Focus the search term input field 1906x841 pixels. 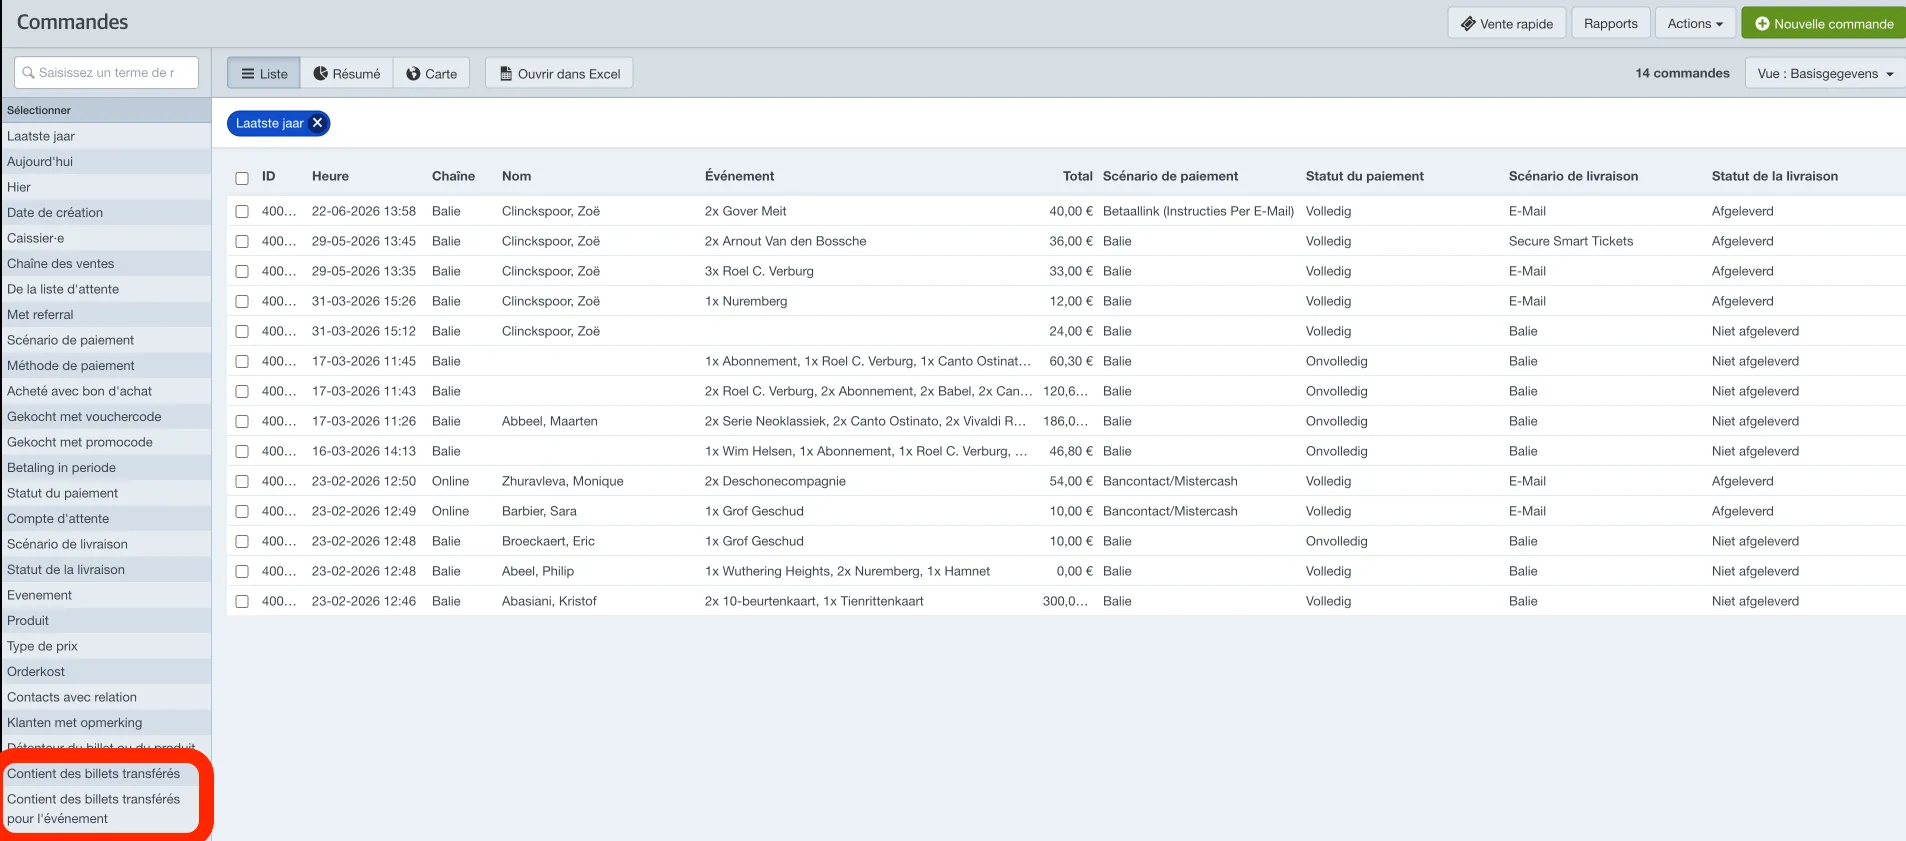pyautogui.click(x=107, y=73)
